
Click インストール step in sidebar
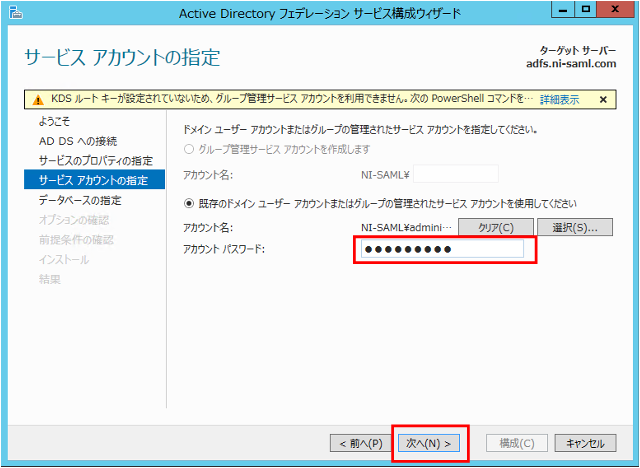[64, 260]
